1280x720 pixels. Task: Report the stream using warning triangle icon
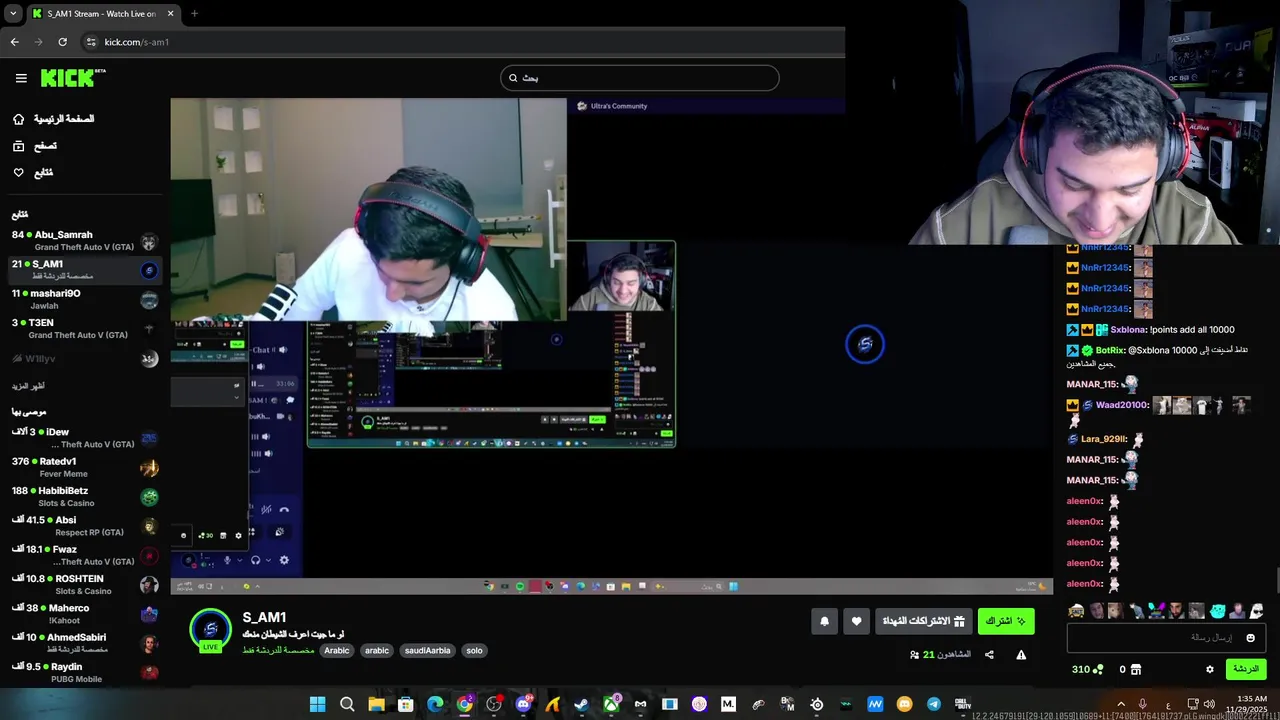tap(1021, 655)
